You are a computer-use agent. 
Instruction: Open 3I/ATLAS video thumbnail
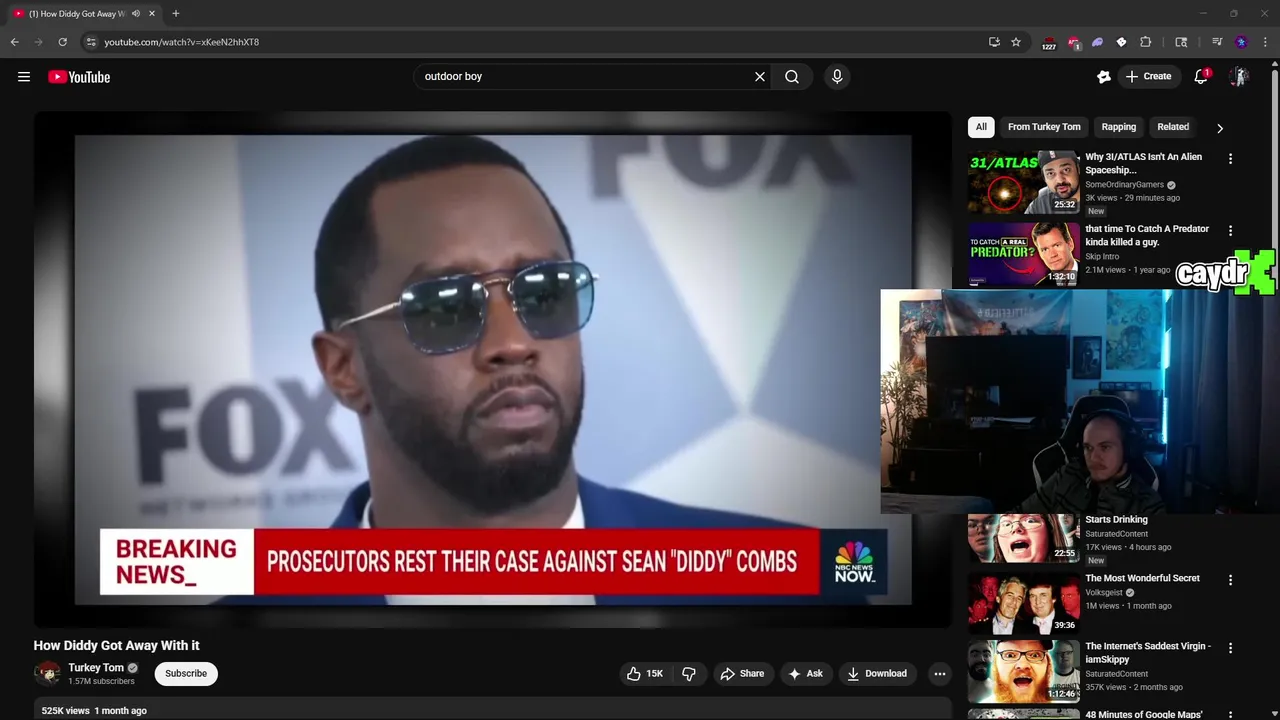tap(1024, 182)
